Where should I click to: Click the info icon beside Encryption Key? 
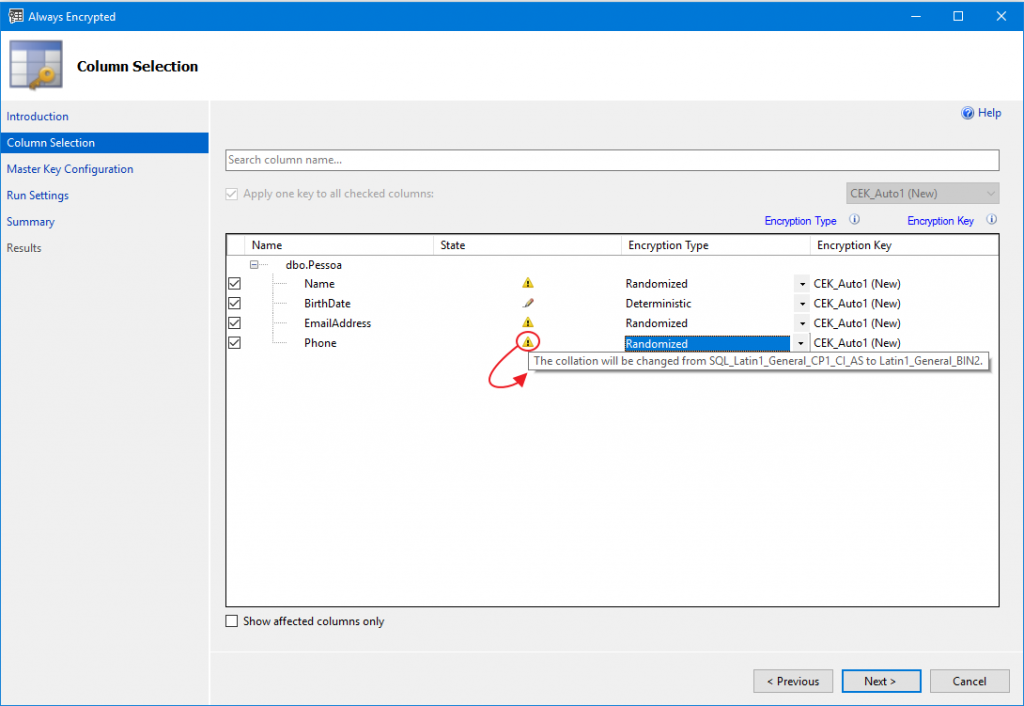pyautogui.click(x=991, y=220)
